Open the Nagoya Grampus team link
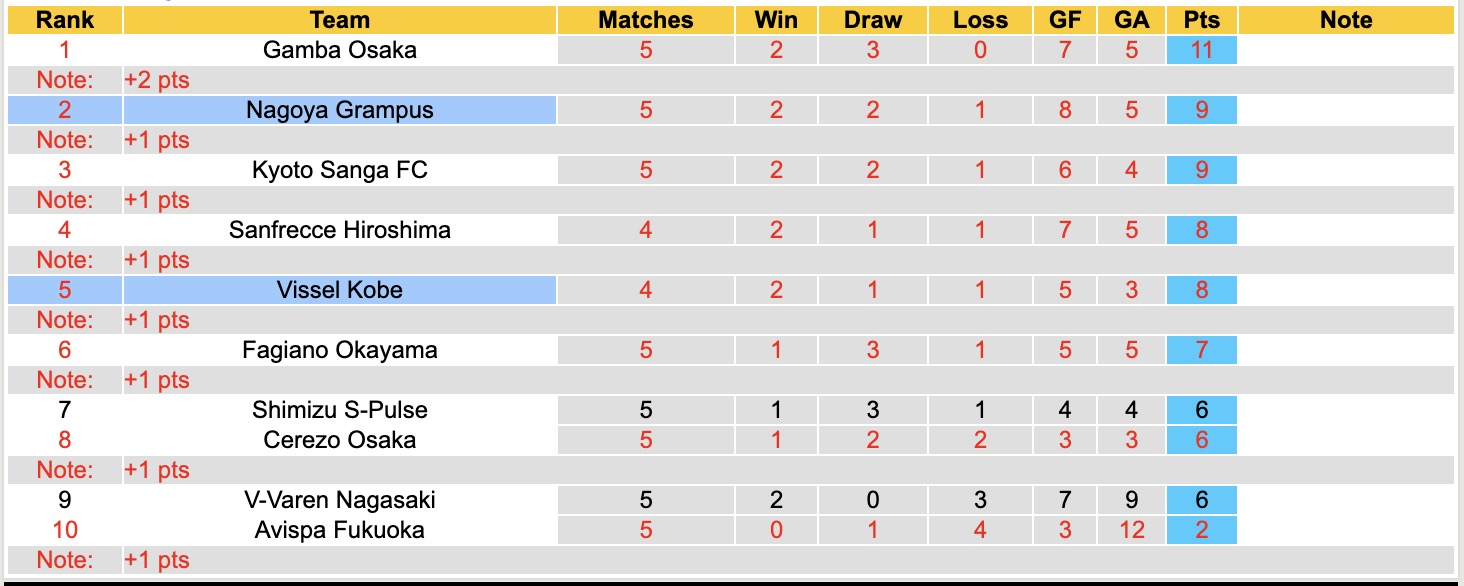The width and height of the screenshot is (1464, 586). coord(340,110)
